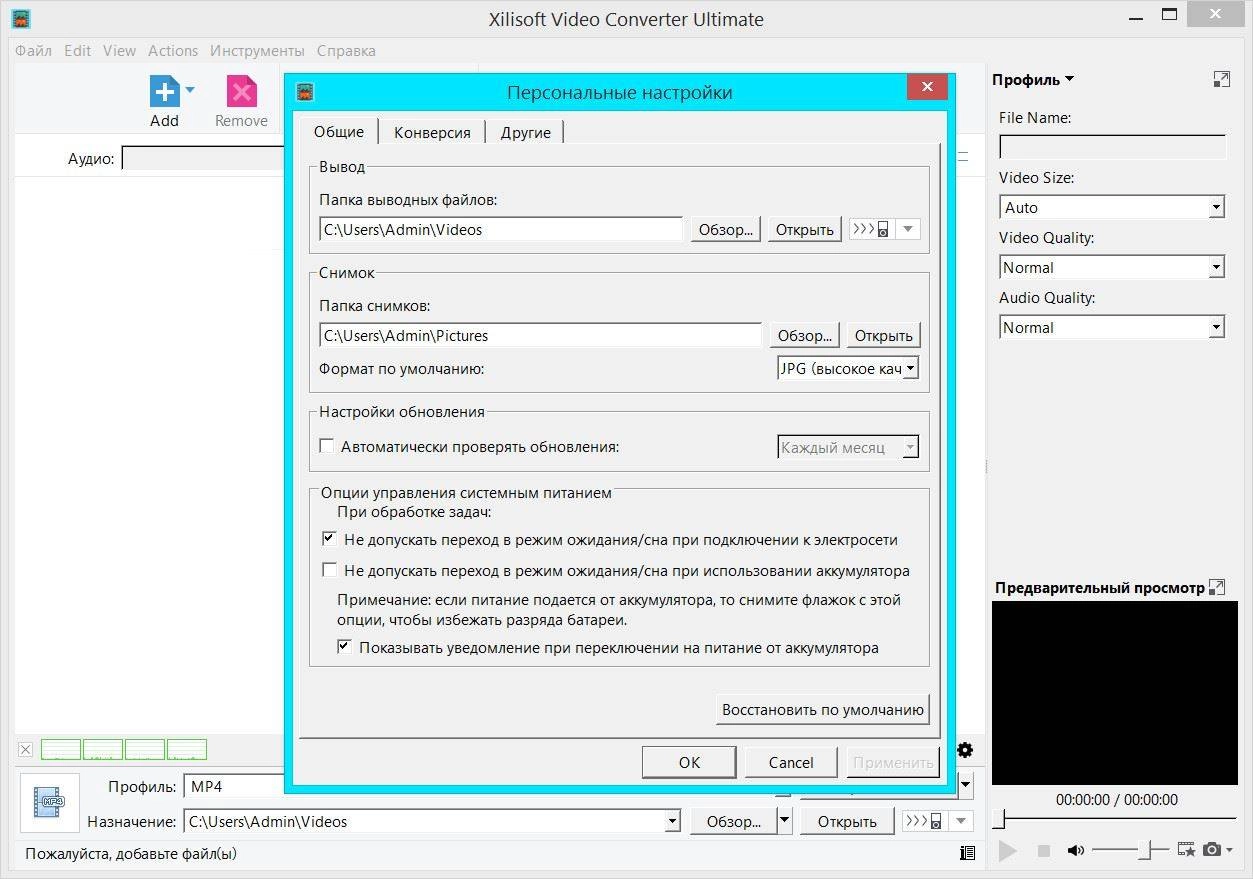The image size is (1253, 879).
Task: Open the dropdown arrow next to camera icon
Action: [1229, 851]
